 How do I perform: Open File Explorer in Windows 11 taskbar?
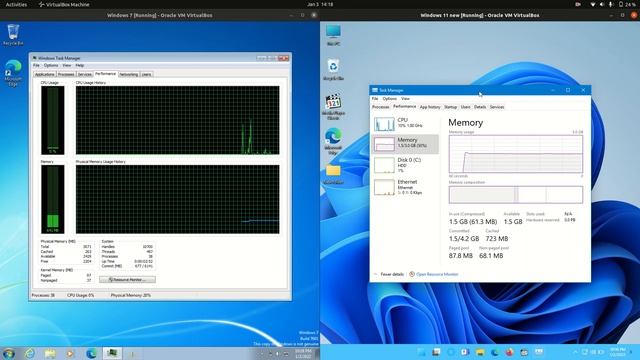(x=480, y=352)
